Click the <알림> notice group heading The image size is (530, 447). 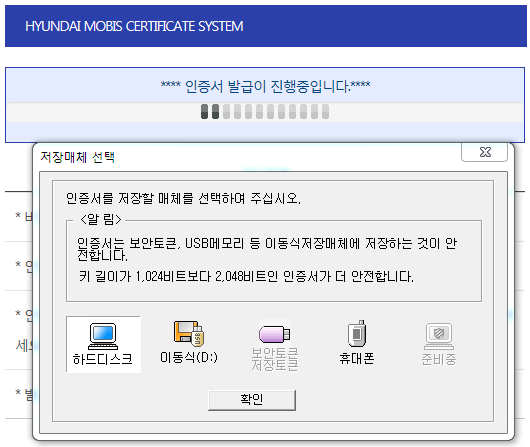[101, 220]
